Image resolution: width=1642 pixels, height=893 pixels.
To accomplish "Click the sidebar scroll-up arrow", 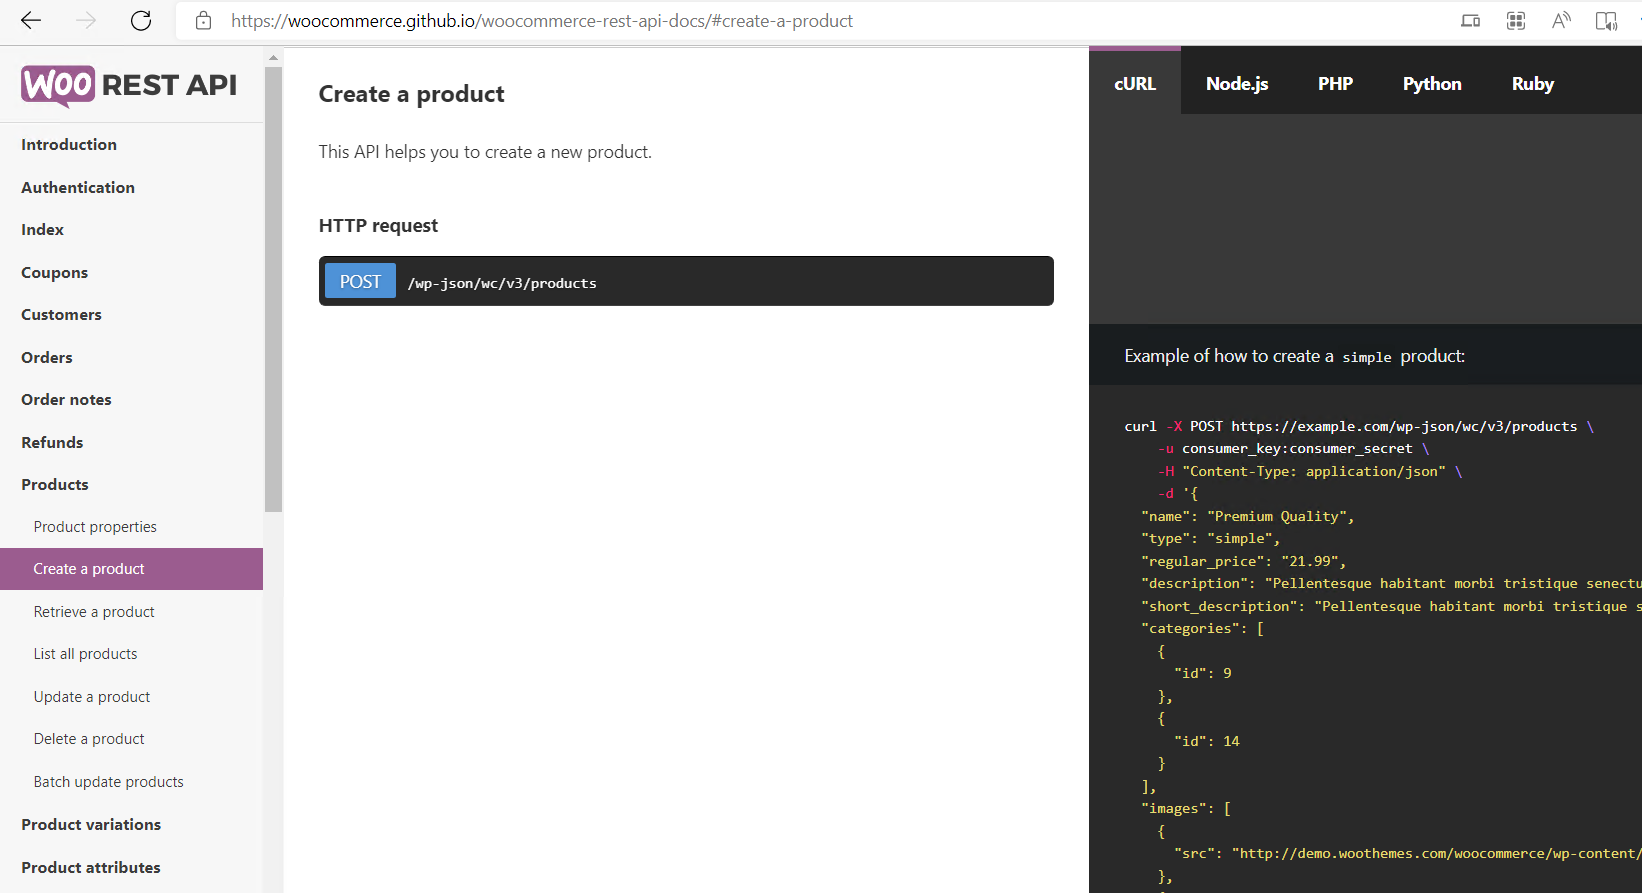I will click(273, 58).
